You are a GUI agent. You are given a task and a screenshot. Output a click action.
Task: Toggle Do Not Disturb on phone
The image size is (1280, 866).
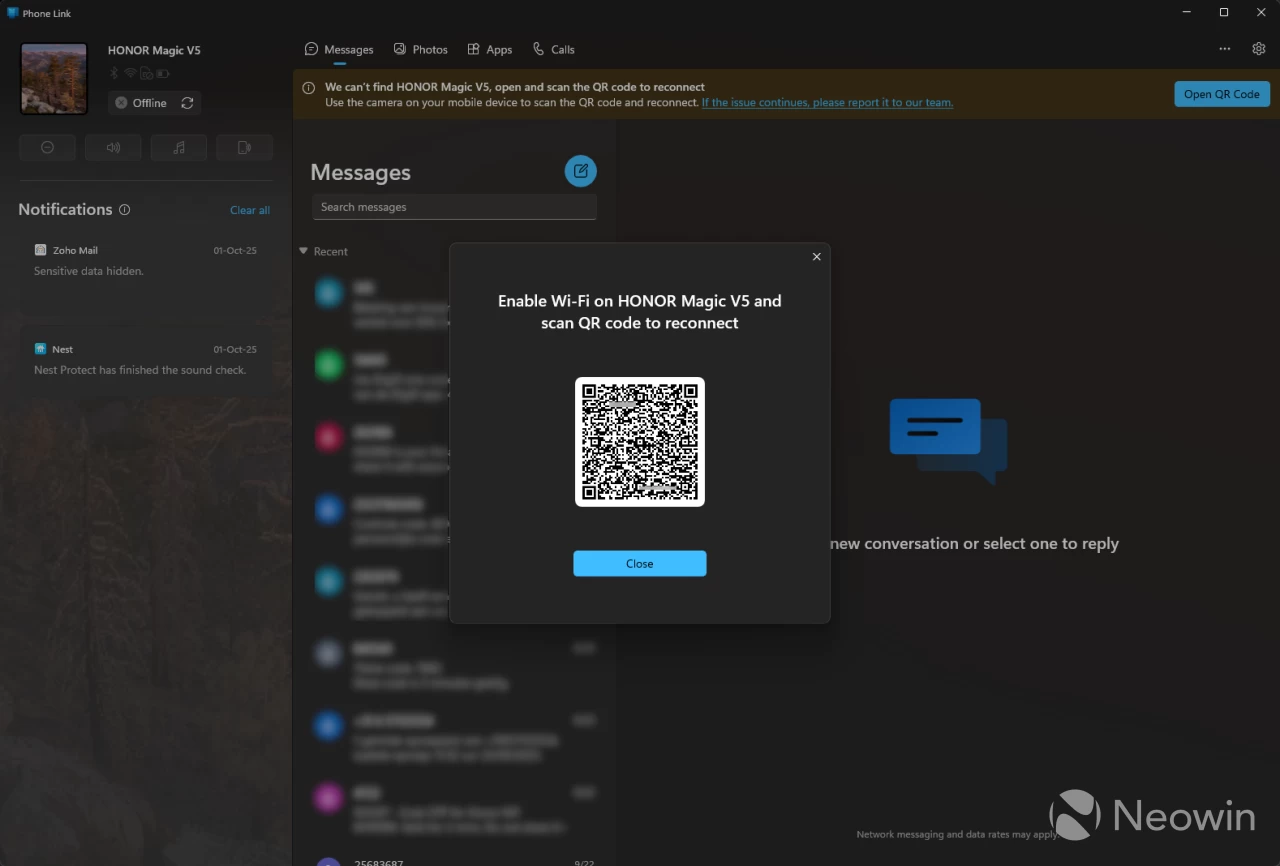pyautogui.click(x=47, y=147)
